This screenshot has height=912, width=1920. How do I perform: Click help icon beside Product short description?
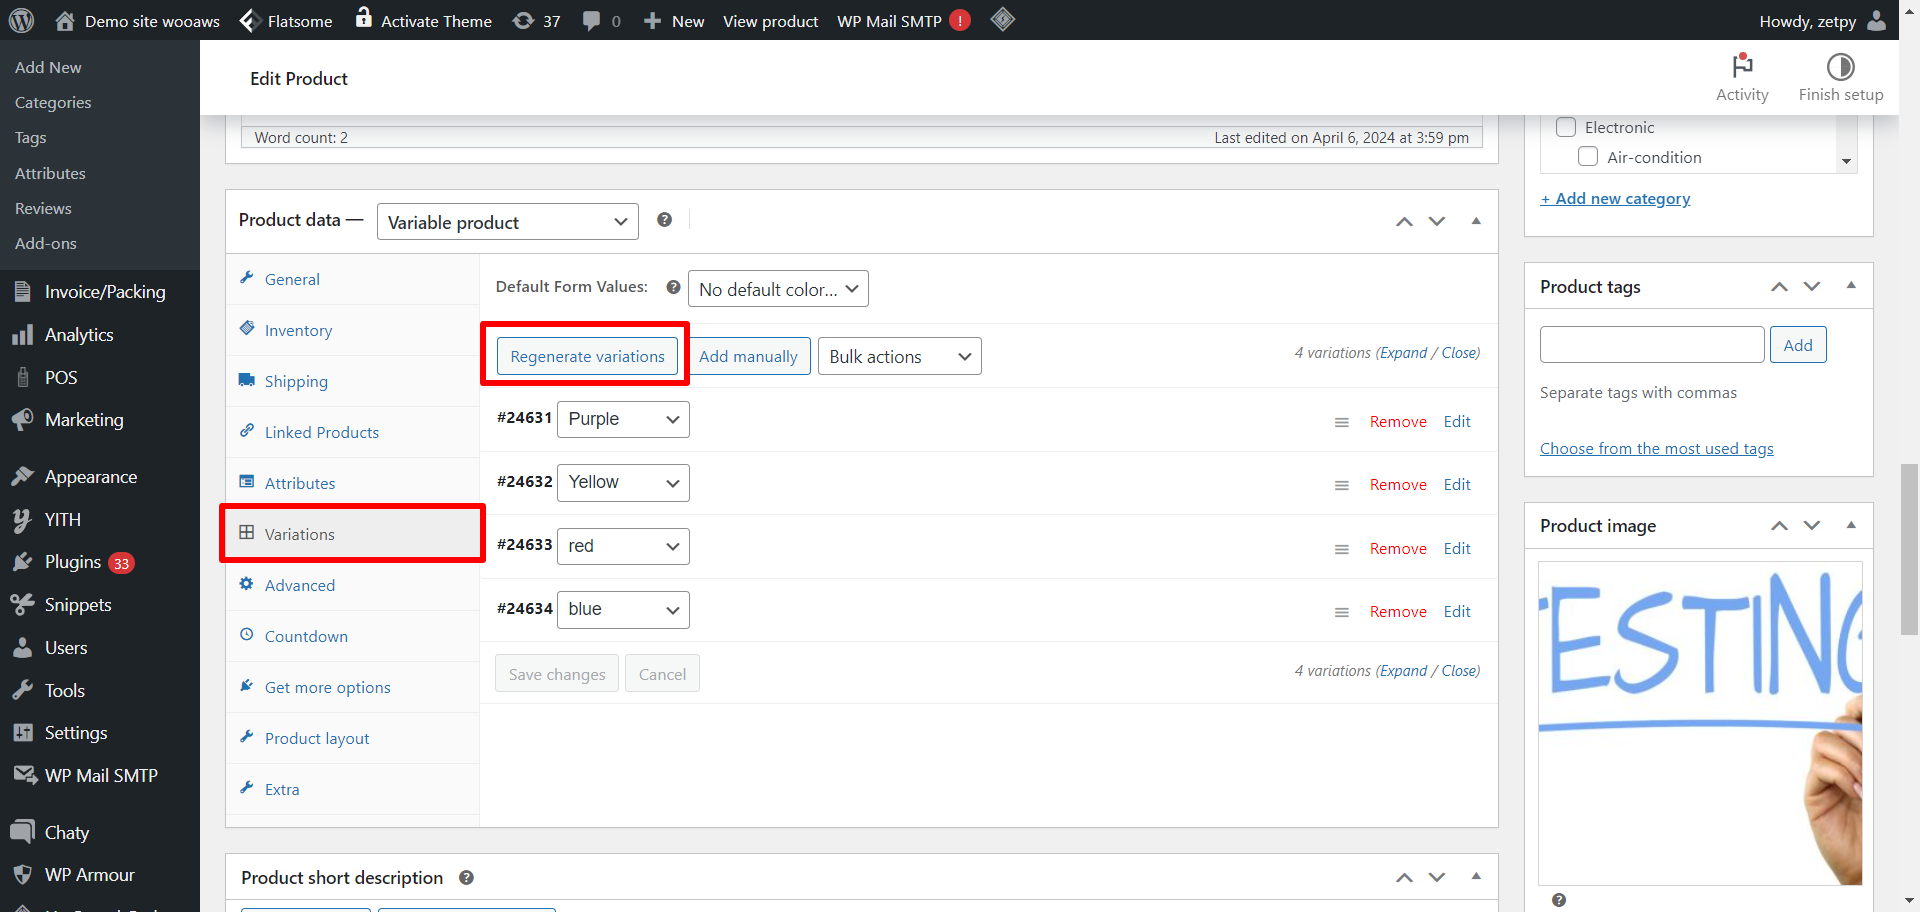point(466,878)
